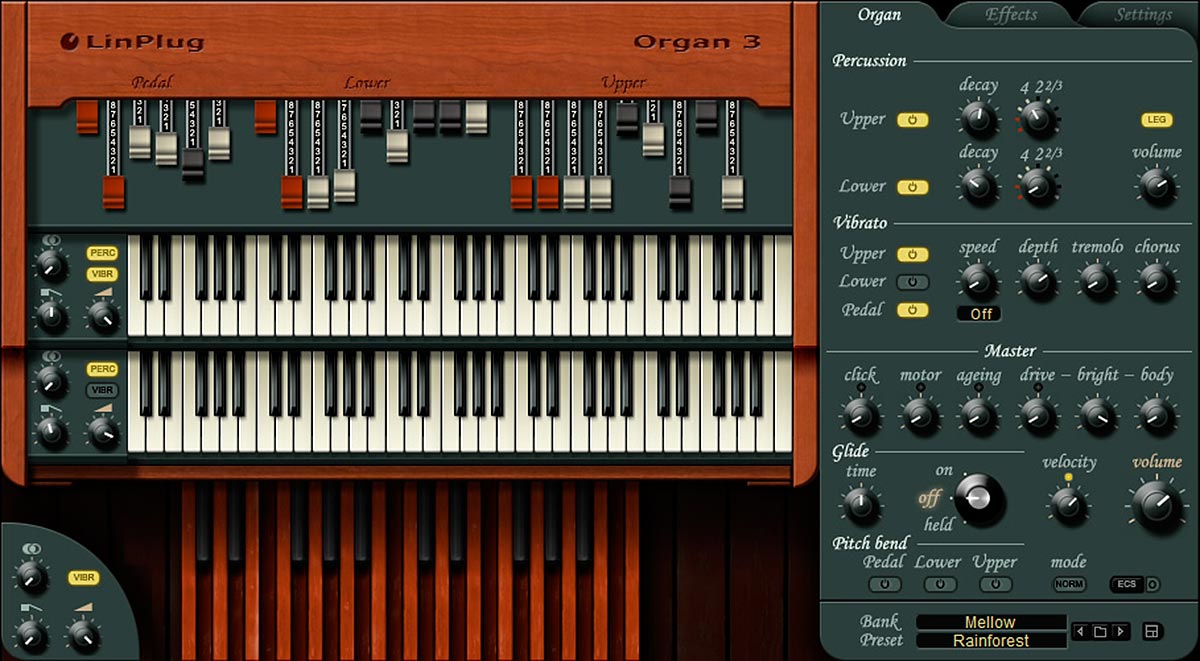1200x661 pixels.
Task: Switch to the Organ tab
Action: click(879, 14)
